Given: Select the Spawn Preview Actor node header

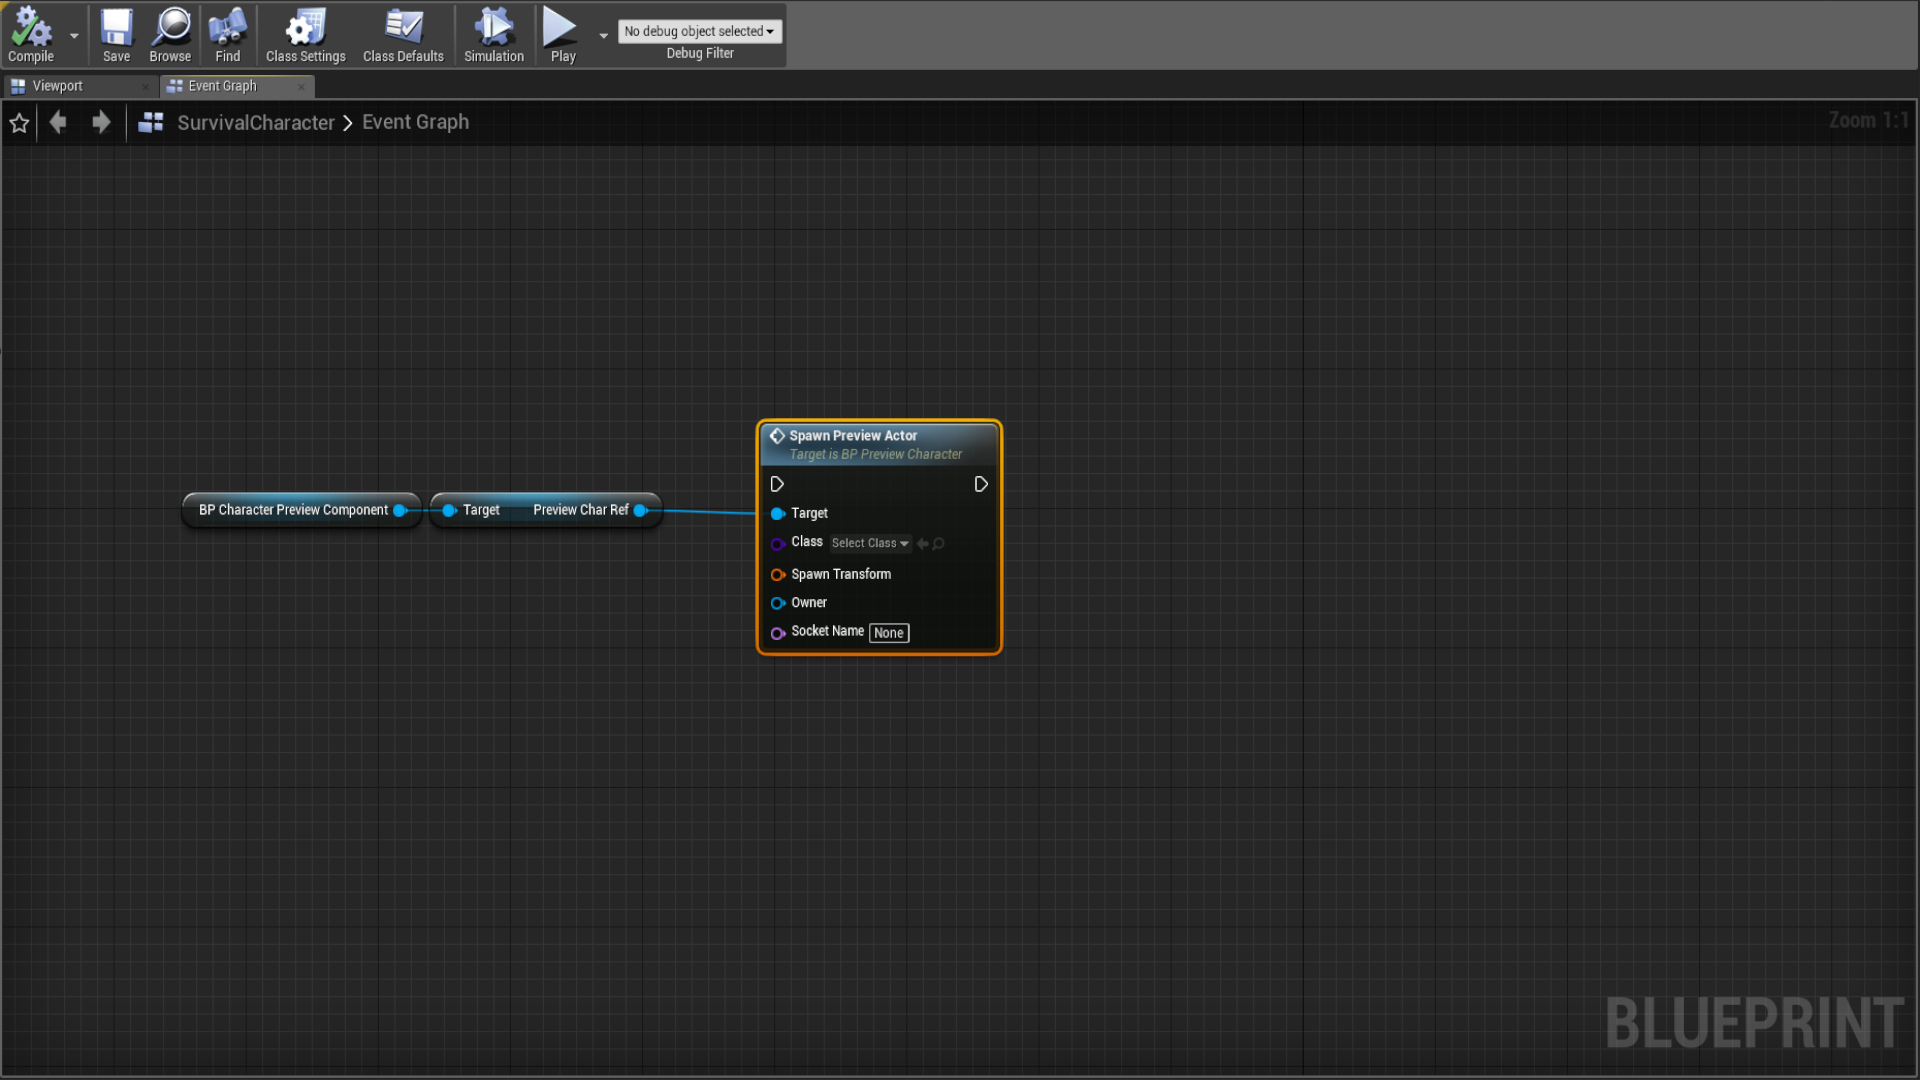Looking at the screenshot, I should click(879, 444).
